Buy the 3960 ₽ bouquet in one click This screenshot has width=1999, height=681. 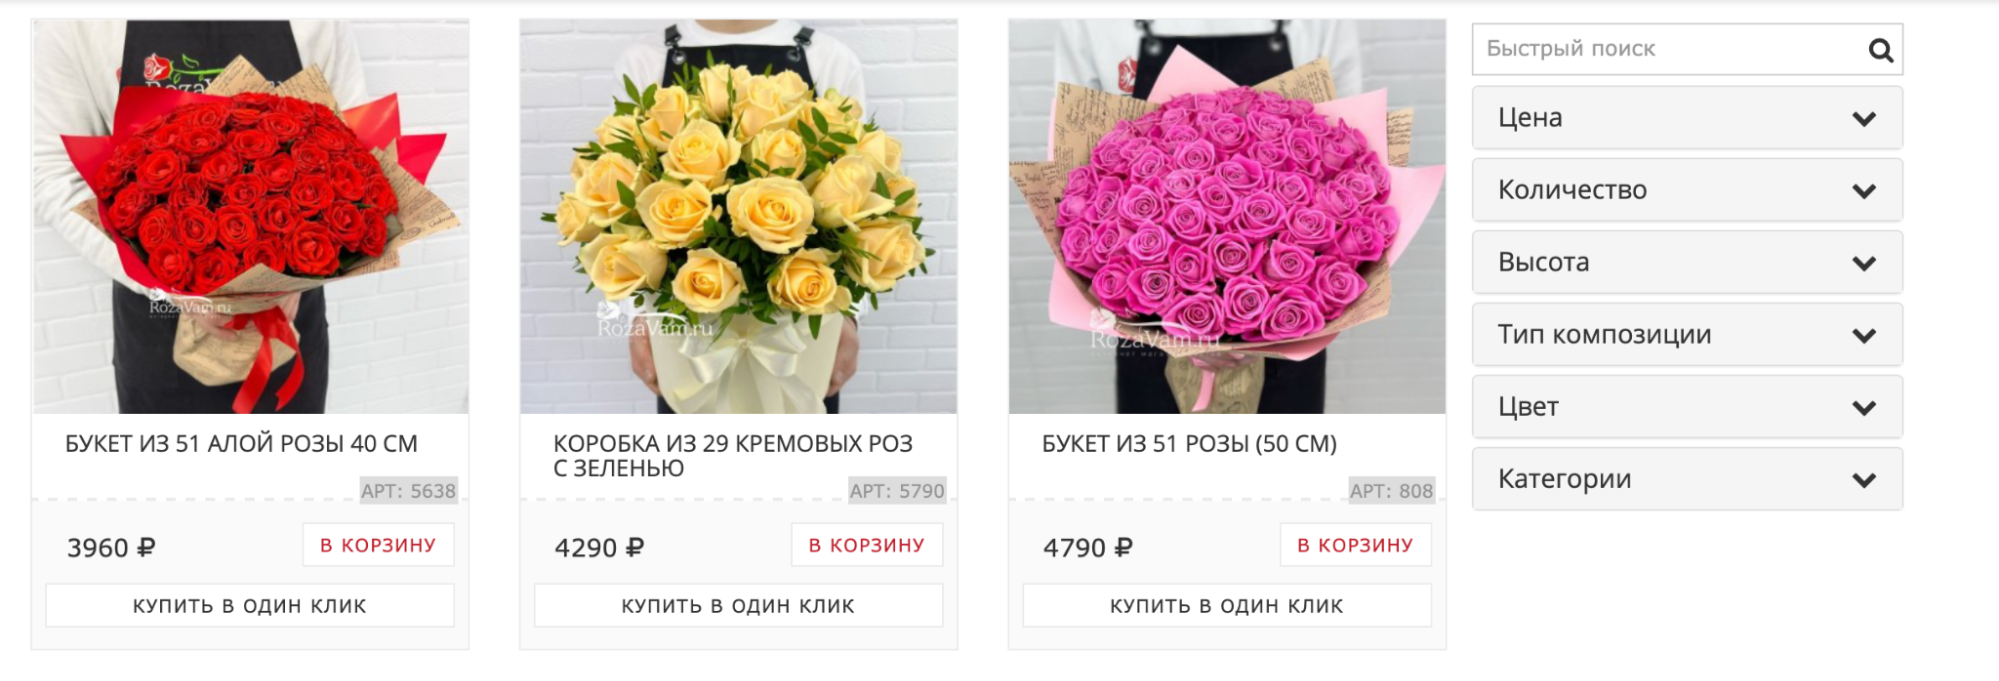[250, 605]
